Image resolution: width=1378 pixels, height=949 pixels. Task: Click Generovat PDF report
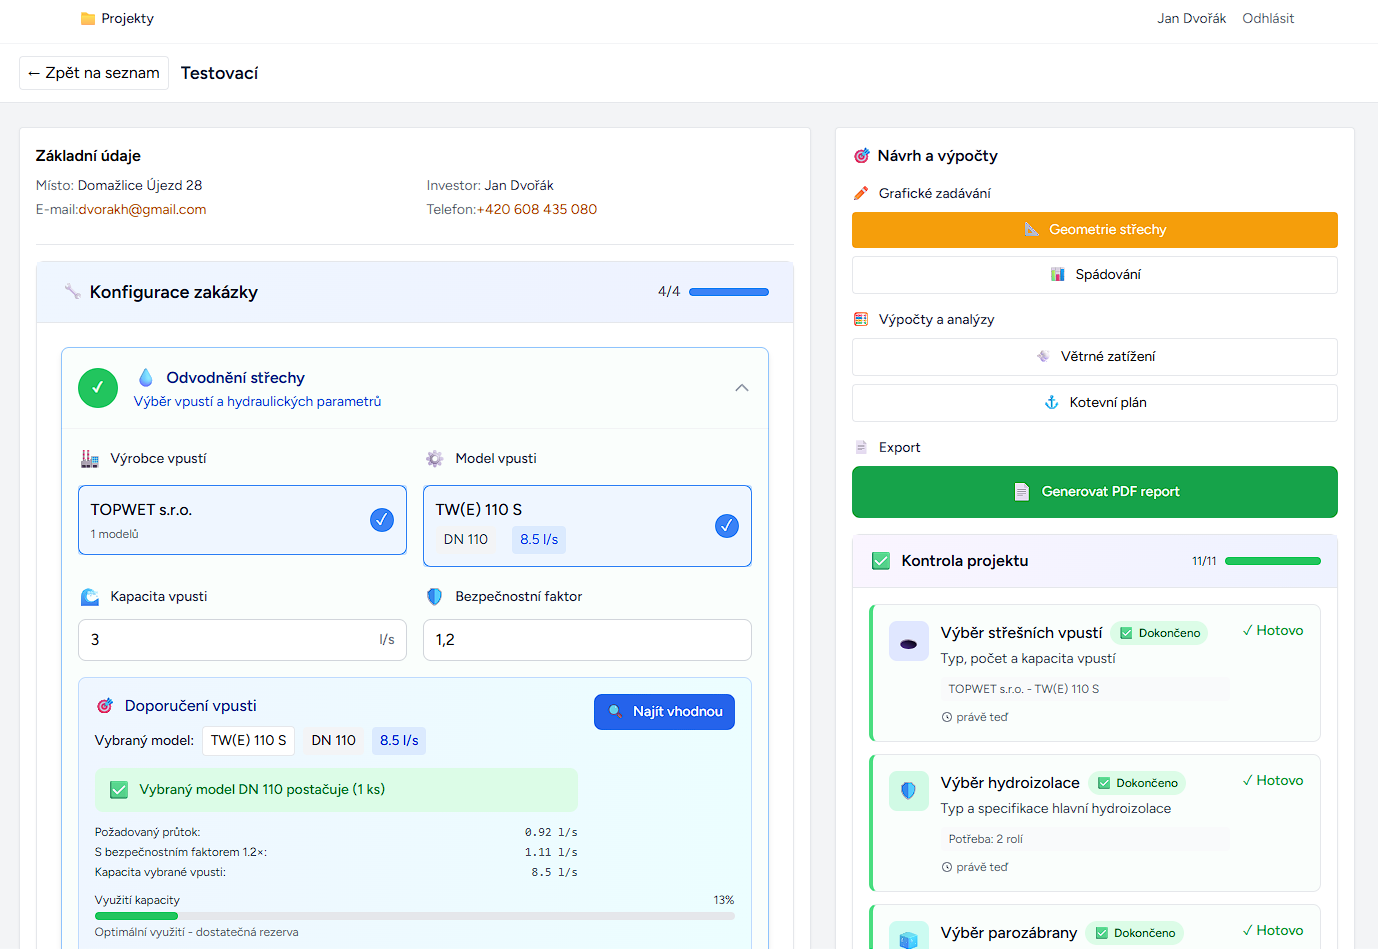1095,492
